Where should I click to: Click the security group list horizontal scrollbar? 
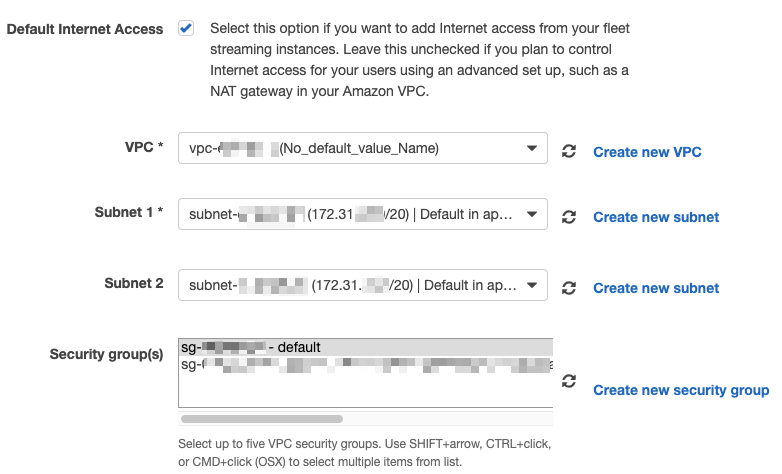point(262,419)
